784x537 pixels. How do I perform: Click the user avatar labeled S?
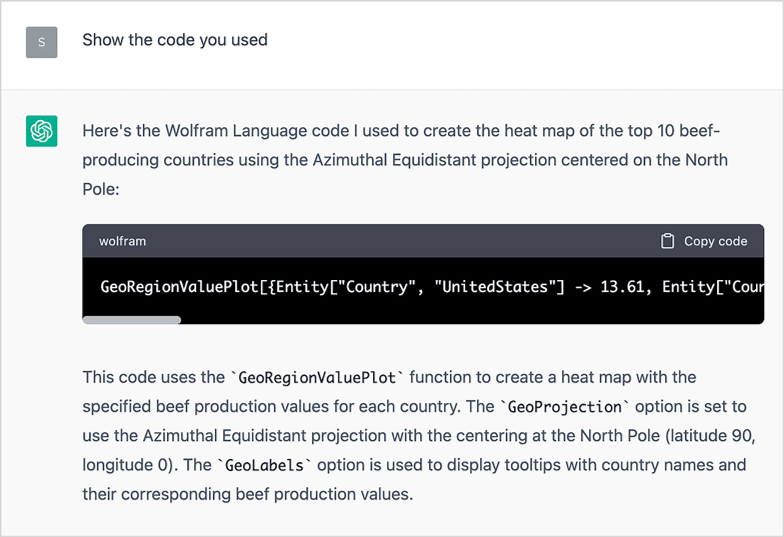41,42
